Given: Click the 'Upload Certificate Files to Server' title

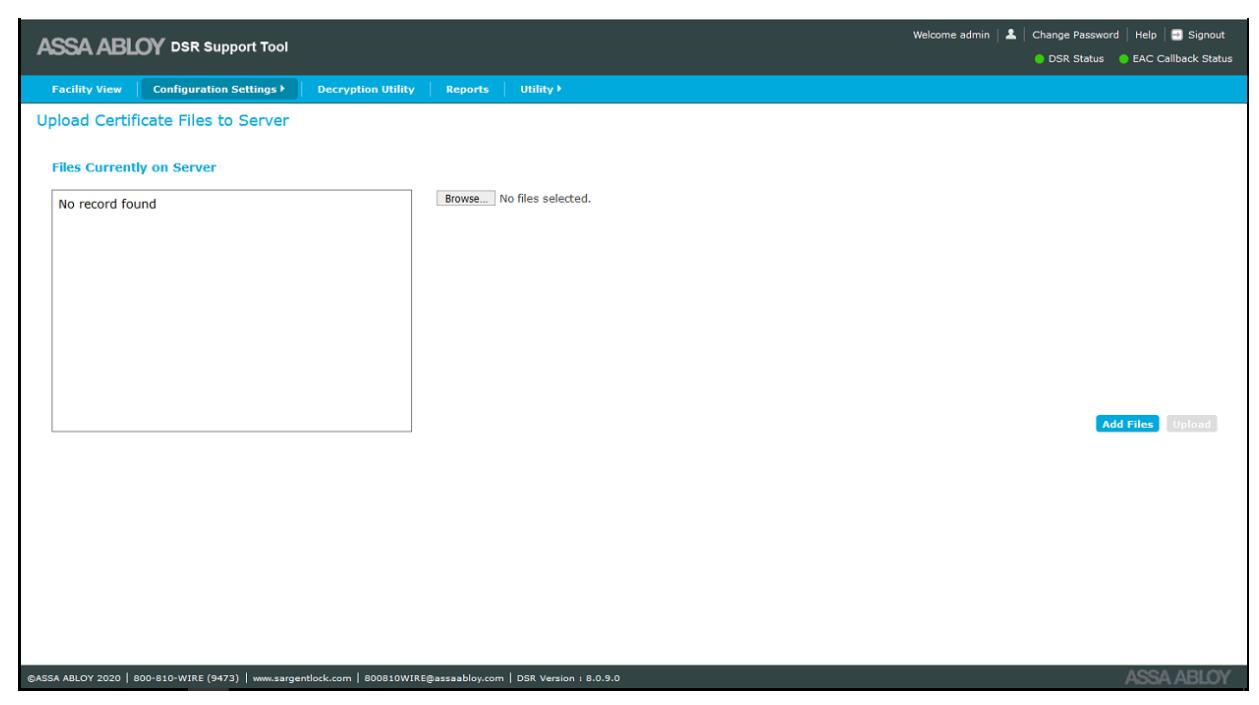Looking at the screenshot, I should pos(162,122).
